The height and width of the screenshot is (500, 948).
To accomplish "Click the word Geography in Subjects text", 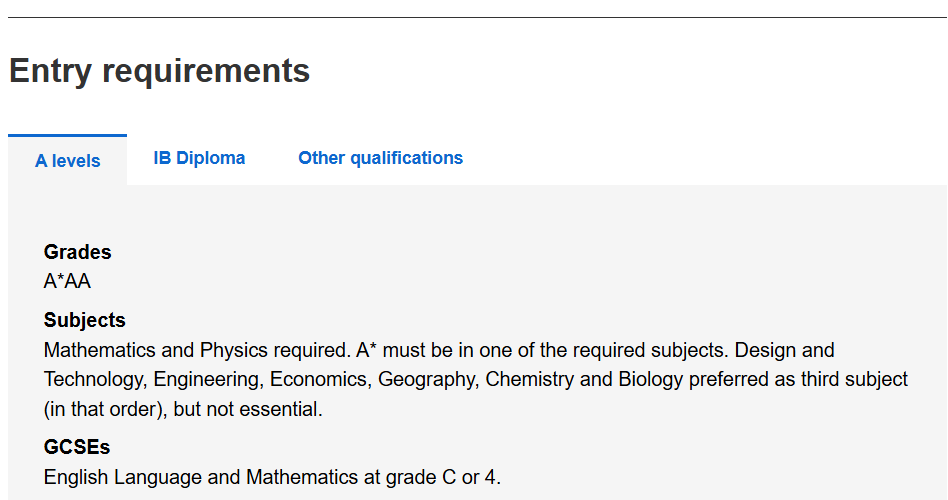I will (428, 380).
